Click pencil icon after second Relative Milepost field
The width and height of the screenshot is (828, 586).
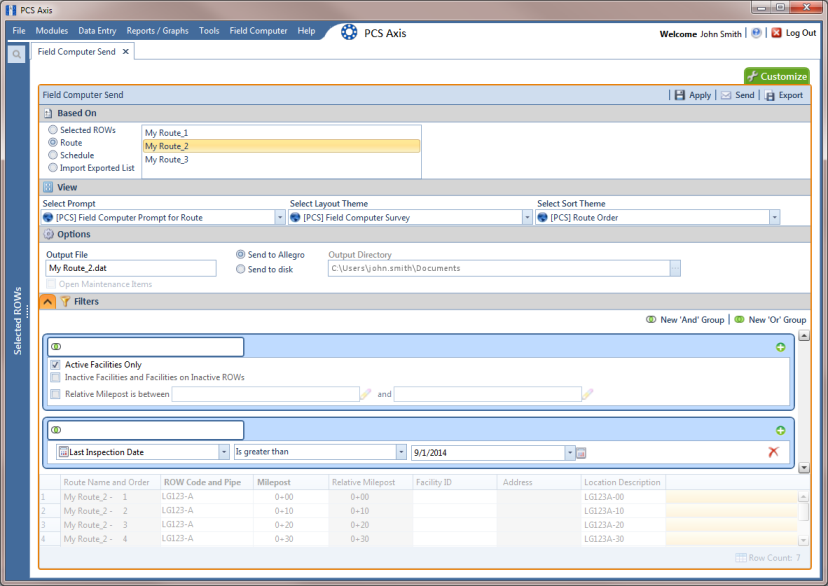point(587,394)
